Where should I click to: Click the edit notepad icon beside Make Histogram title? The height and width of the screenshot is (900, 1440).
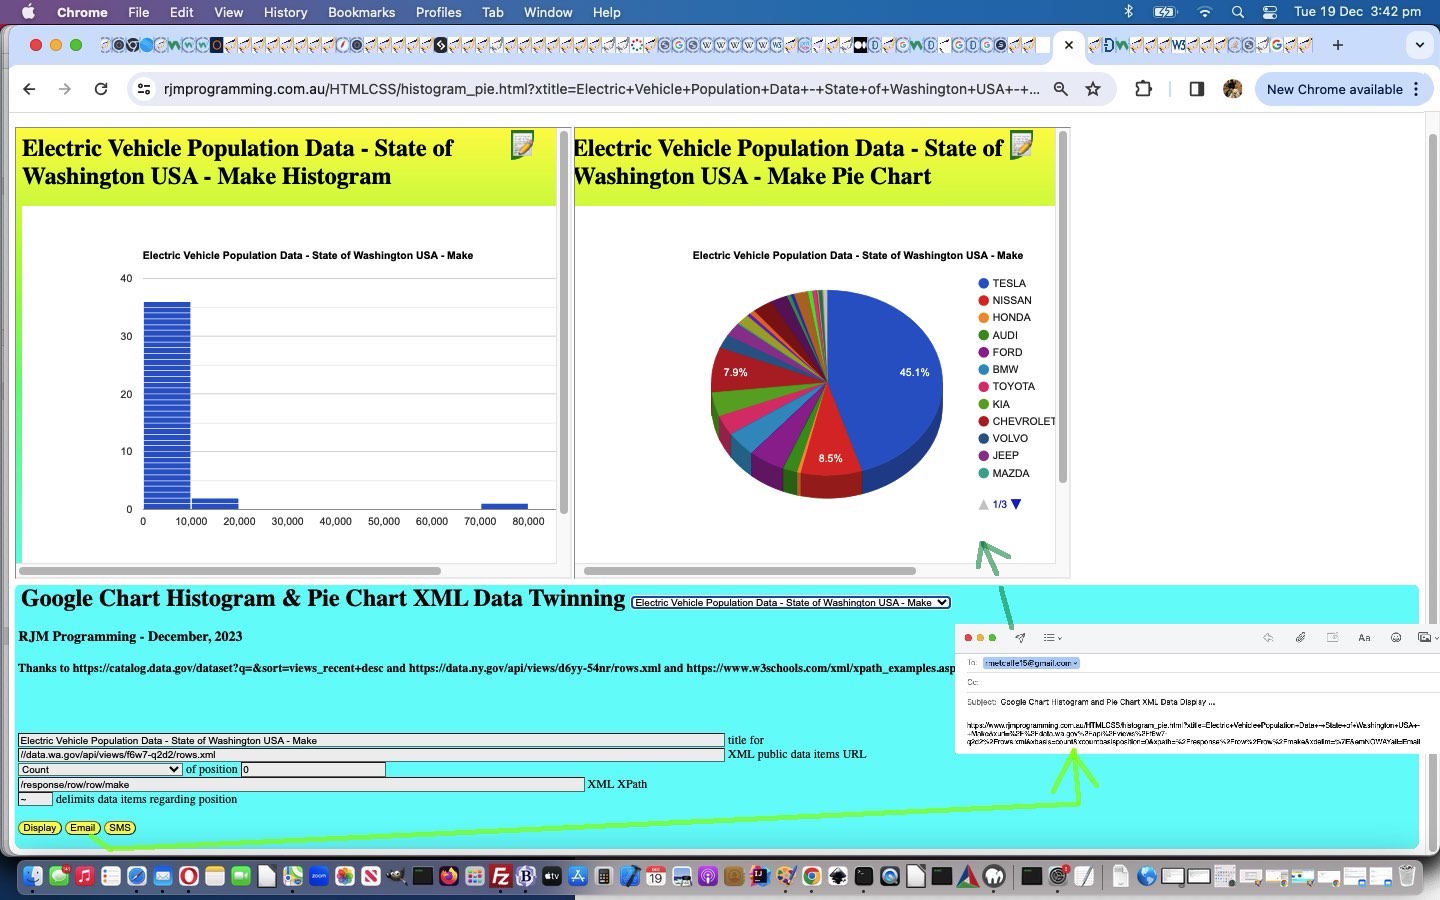(522, 146)
